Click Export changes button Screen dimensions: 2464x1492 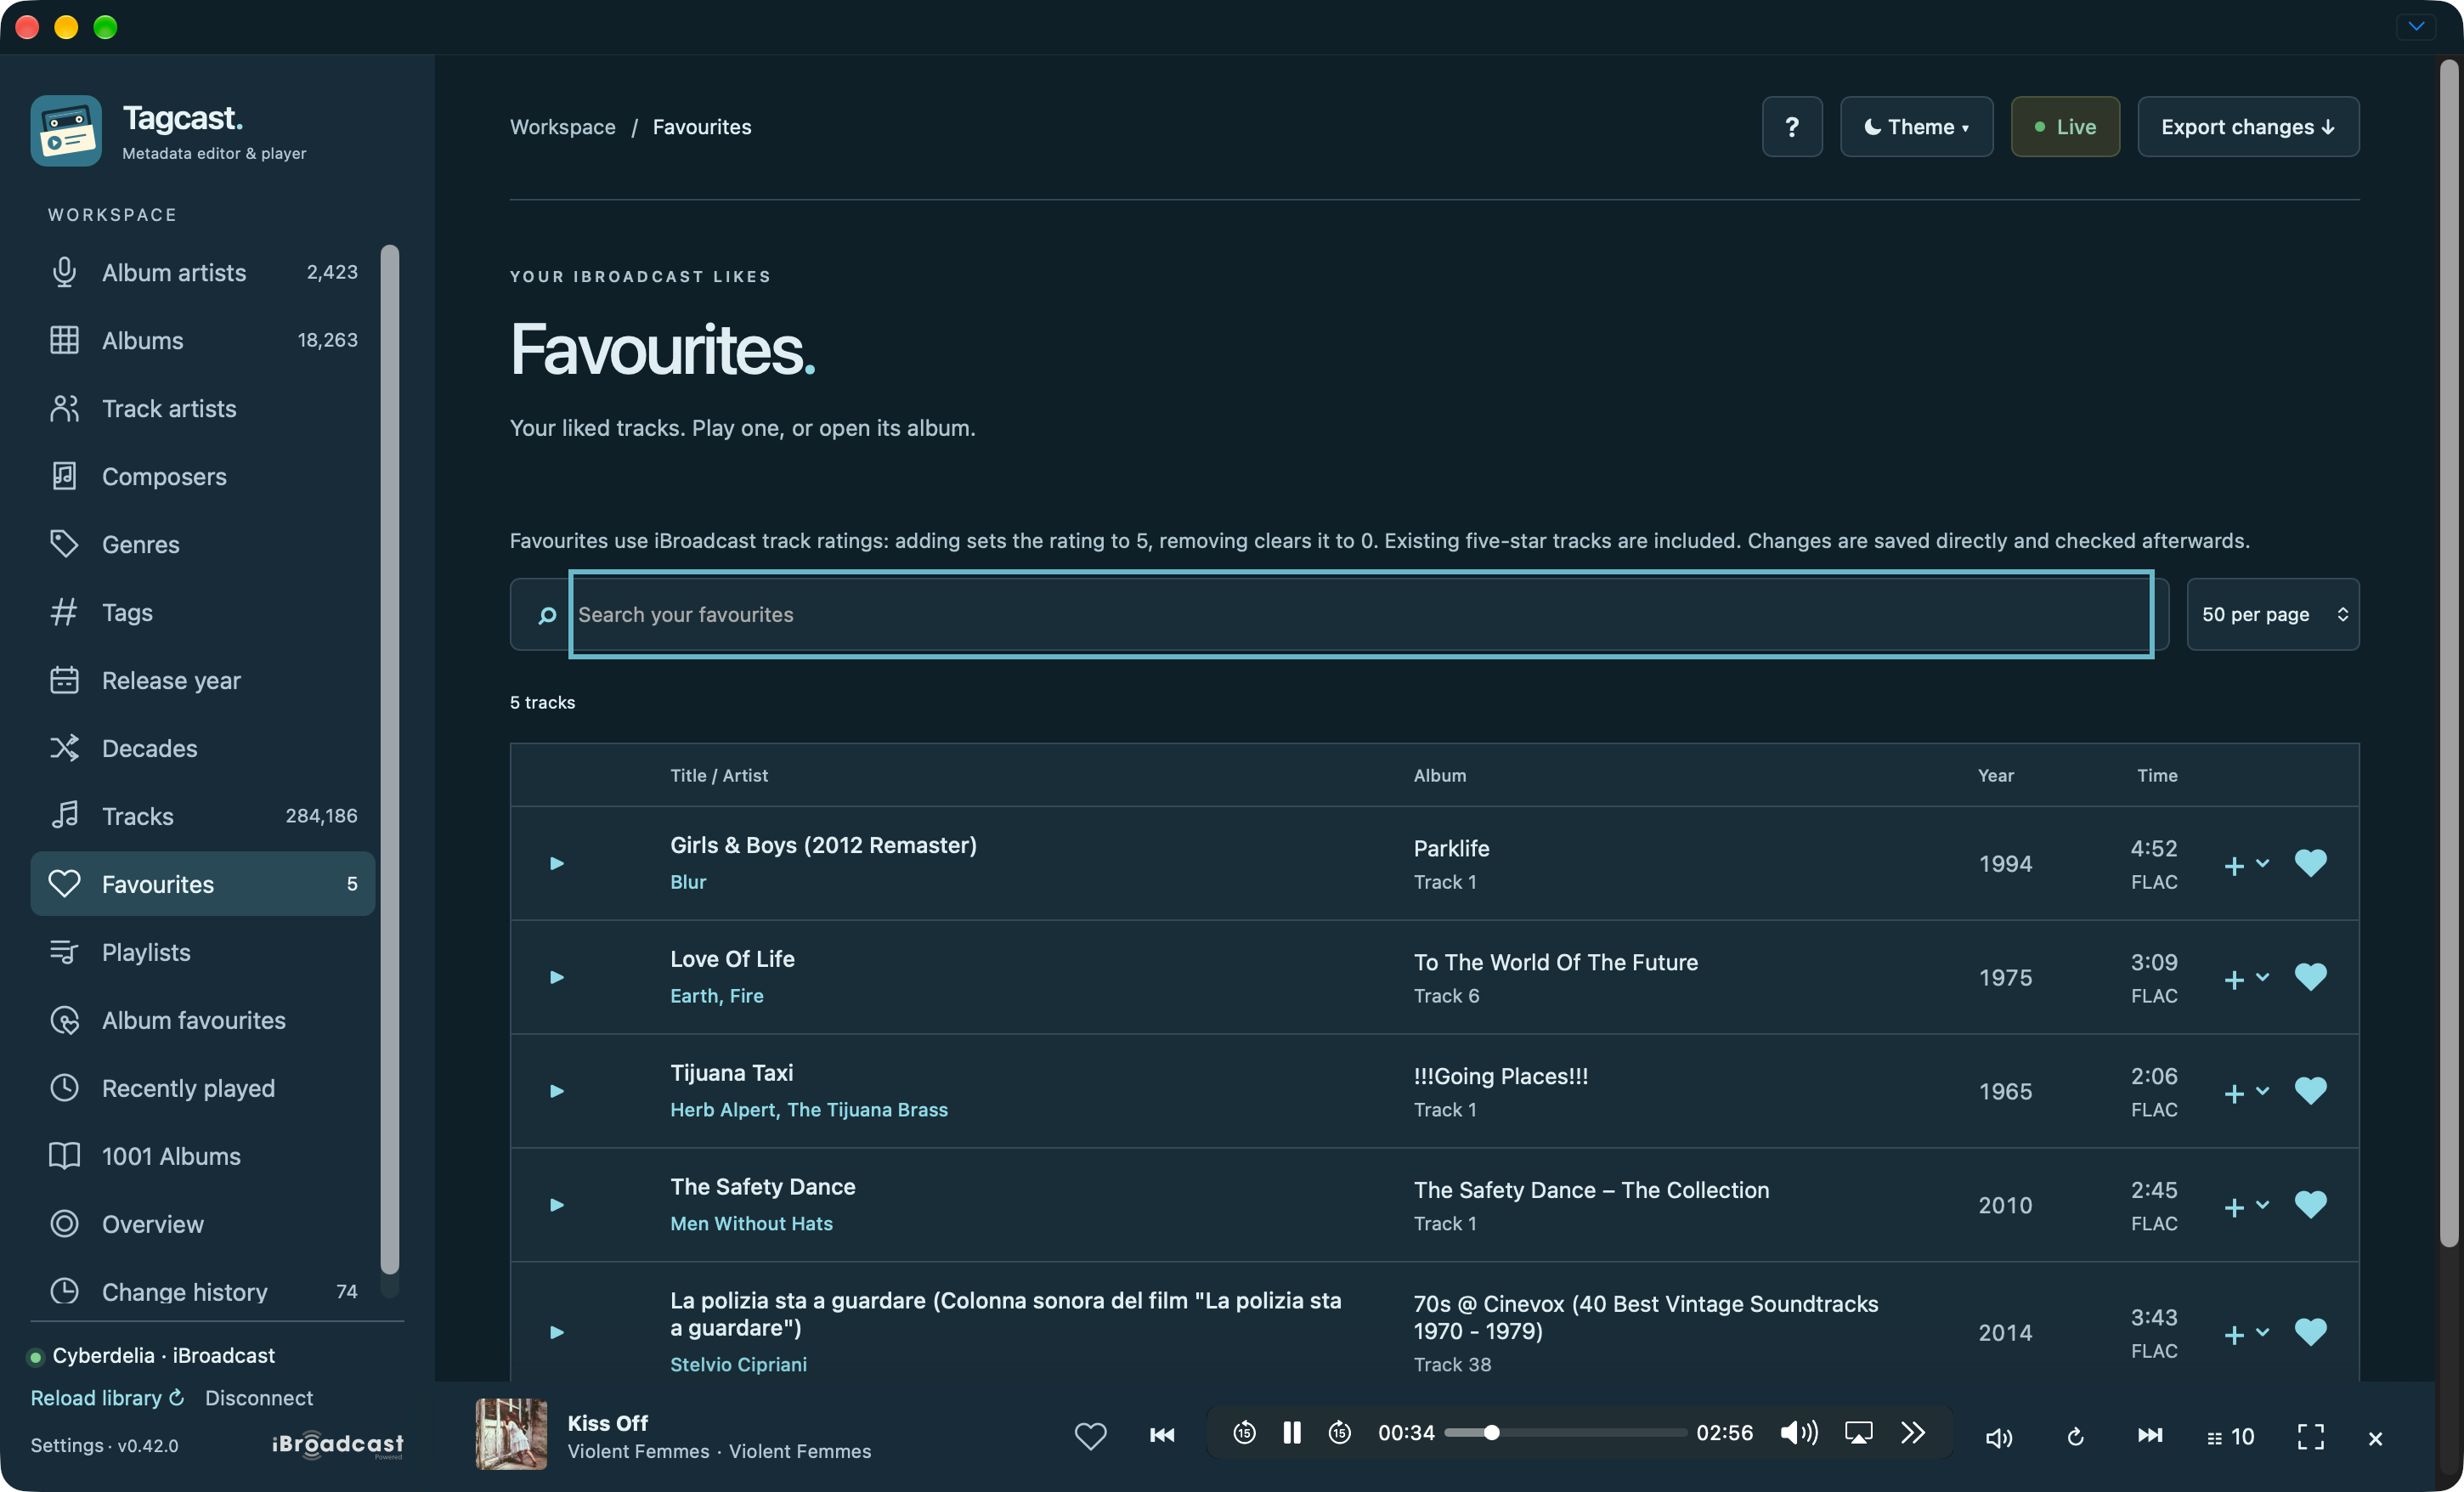click(2248, 127)
